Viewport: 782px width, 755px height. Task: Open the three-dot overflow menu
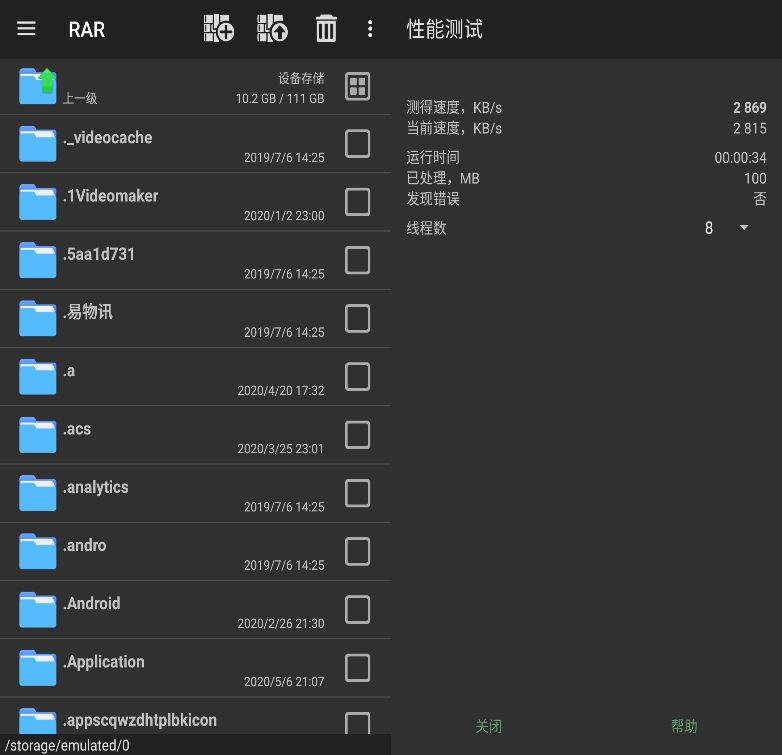(x=370, y=28)
